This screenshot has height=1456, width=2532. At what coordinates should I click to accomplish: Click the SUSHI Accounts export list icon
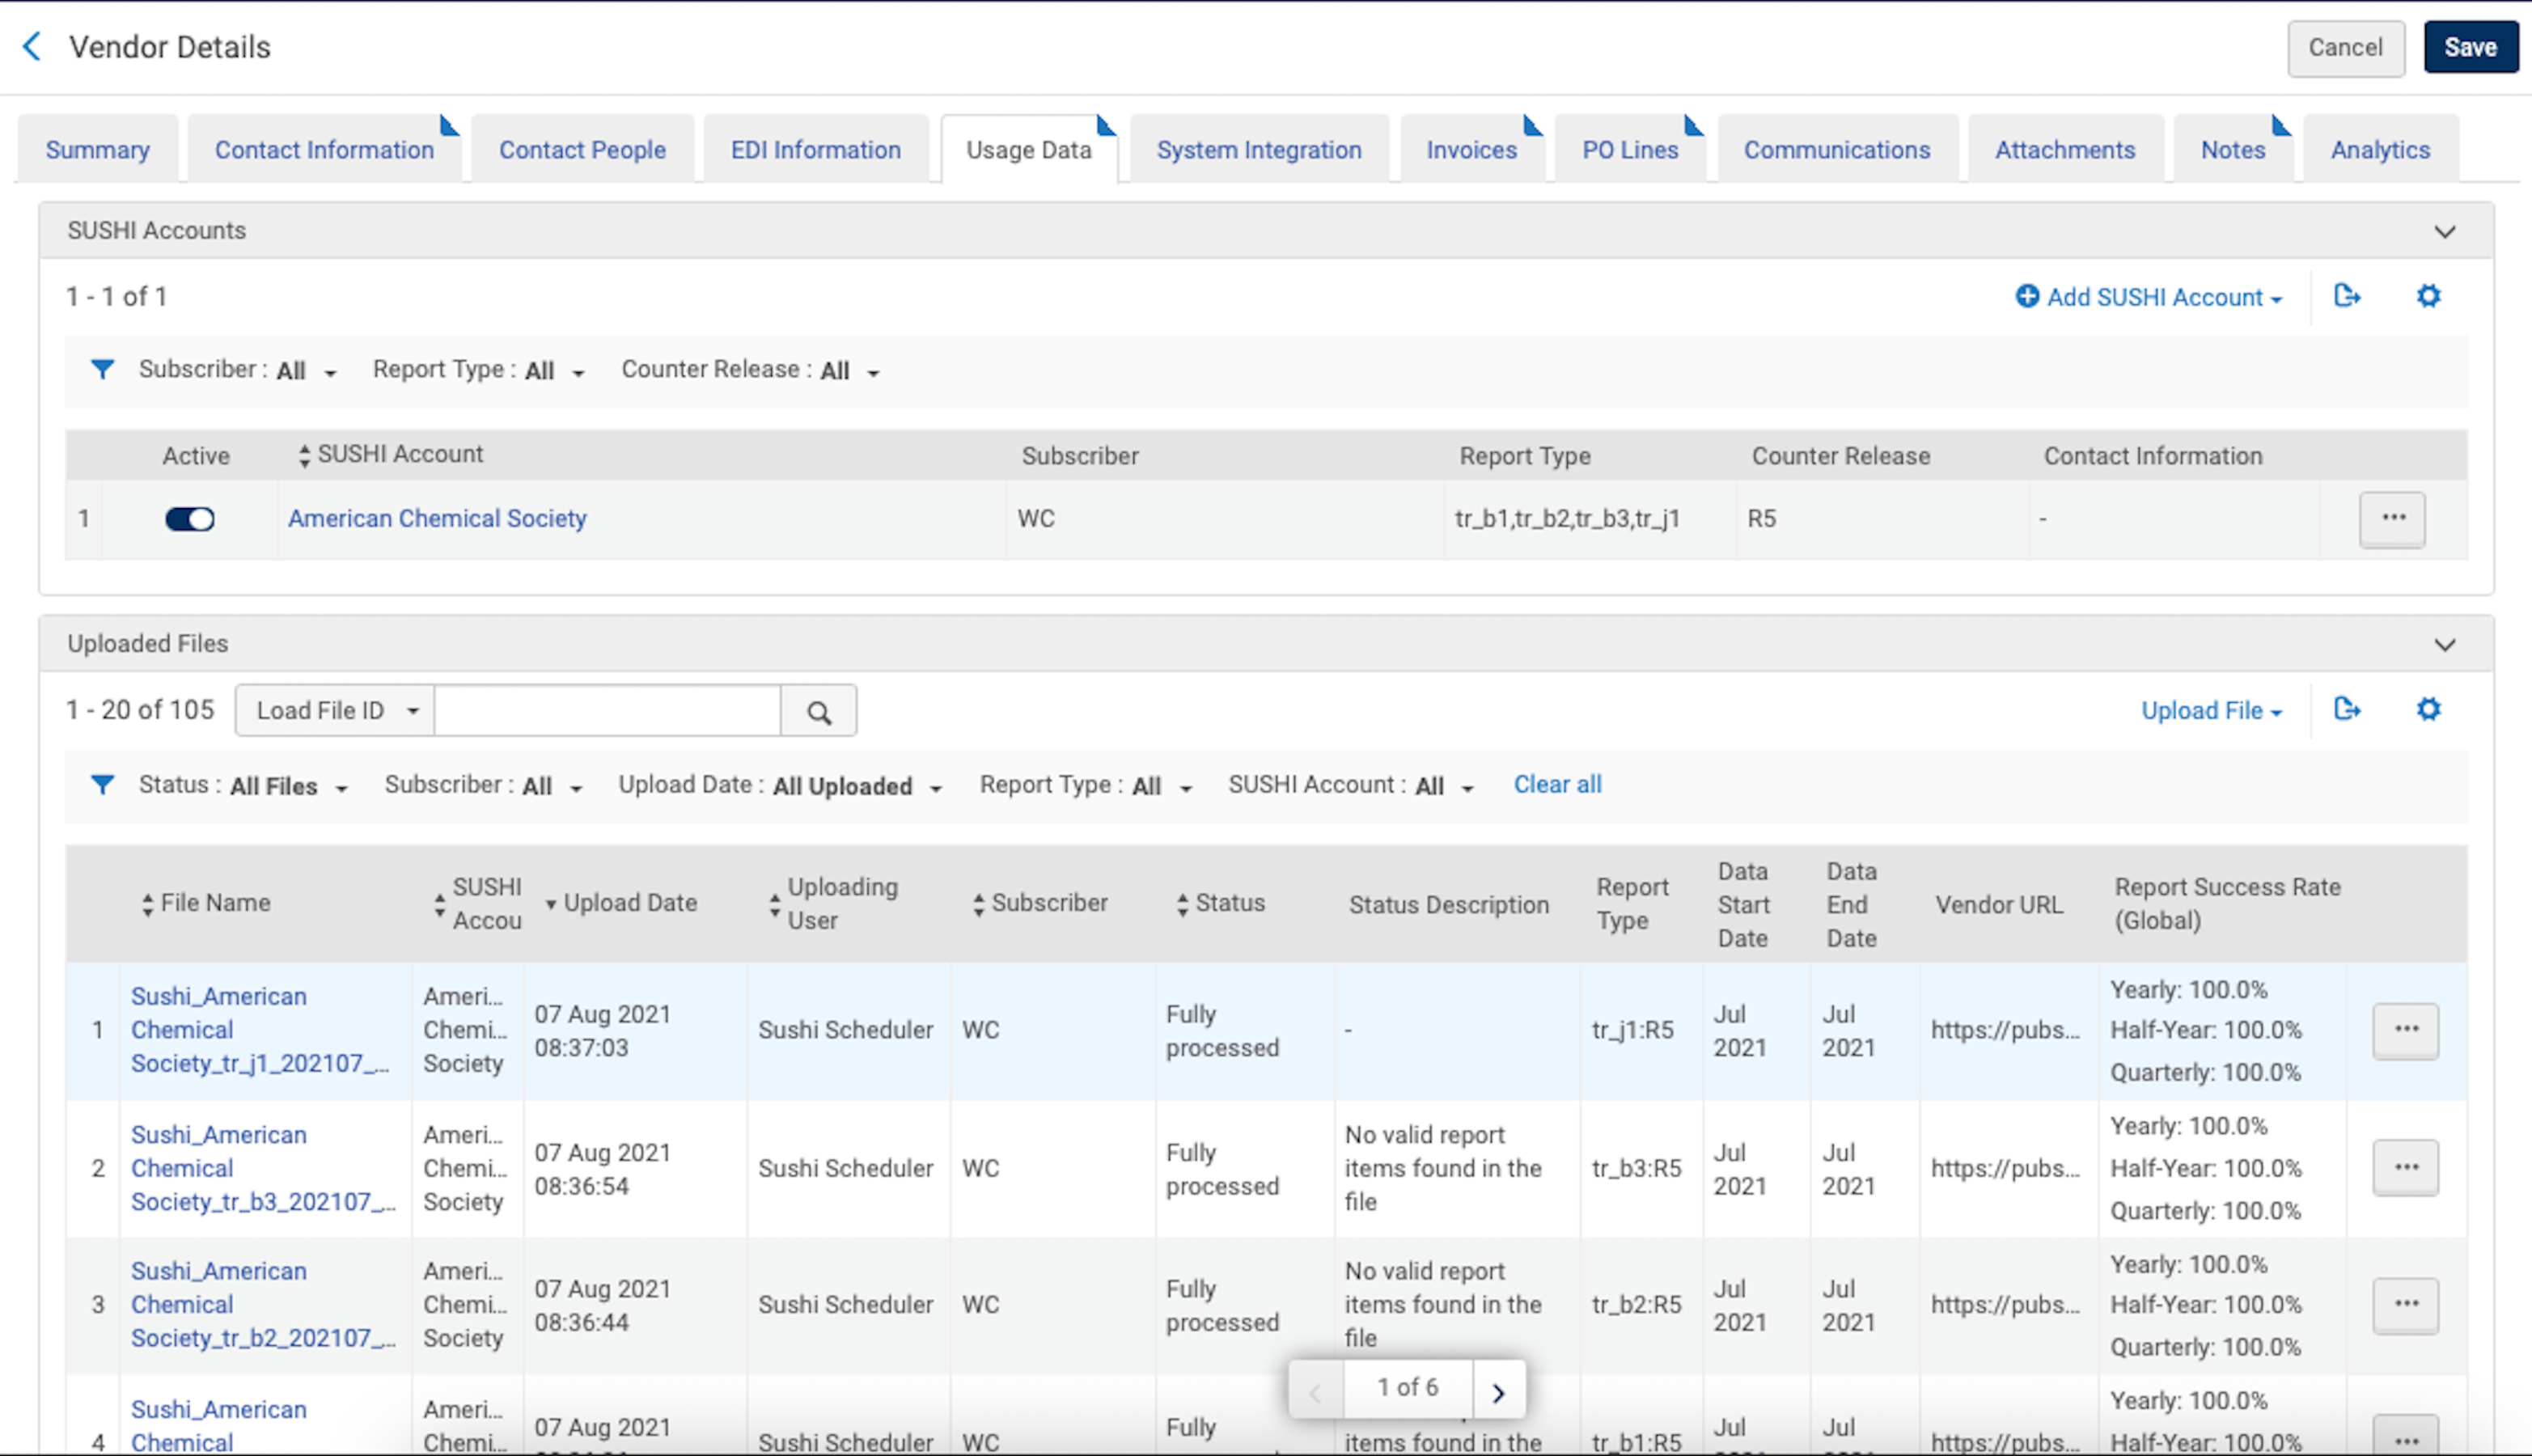click(2346, 296)
